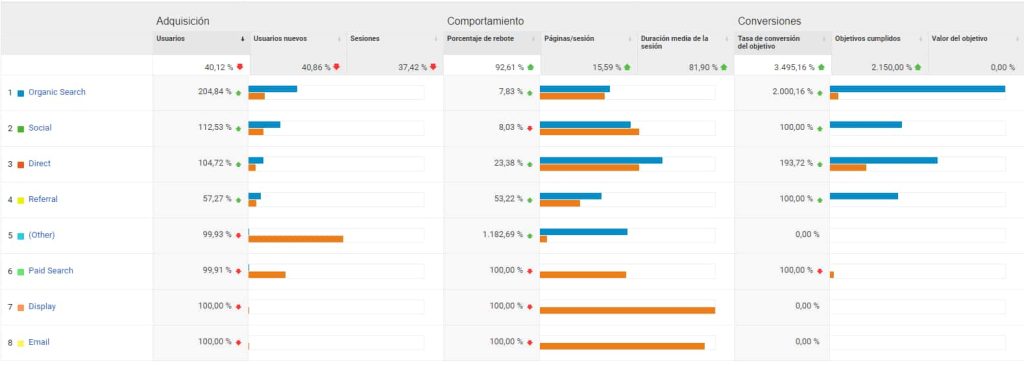This screenshot has width=1024, height=365.
Task: Click the red arrow next to 99,91 %
Action: click(238, 271)
